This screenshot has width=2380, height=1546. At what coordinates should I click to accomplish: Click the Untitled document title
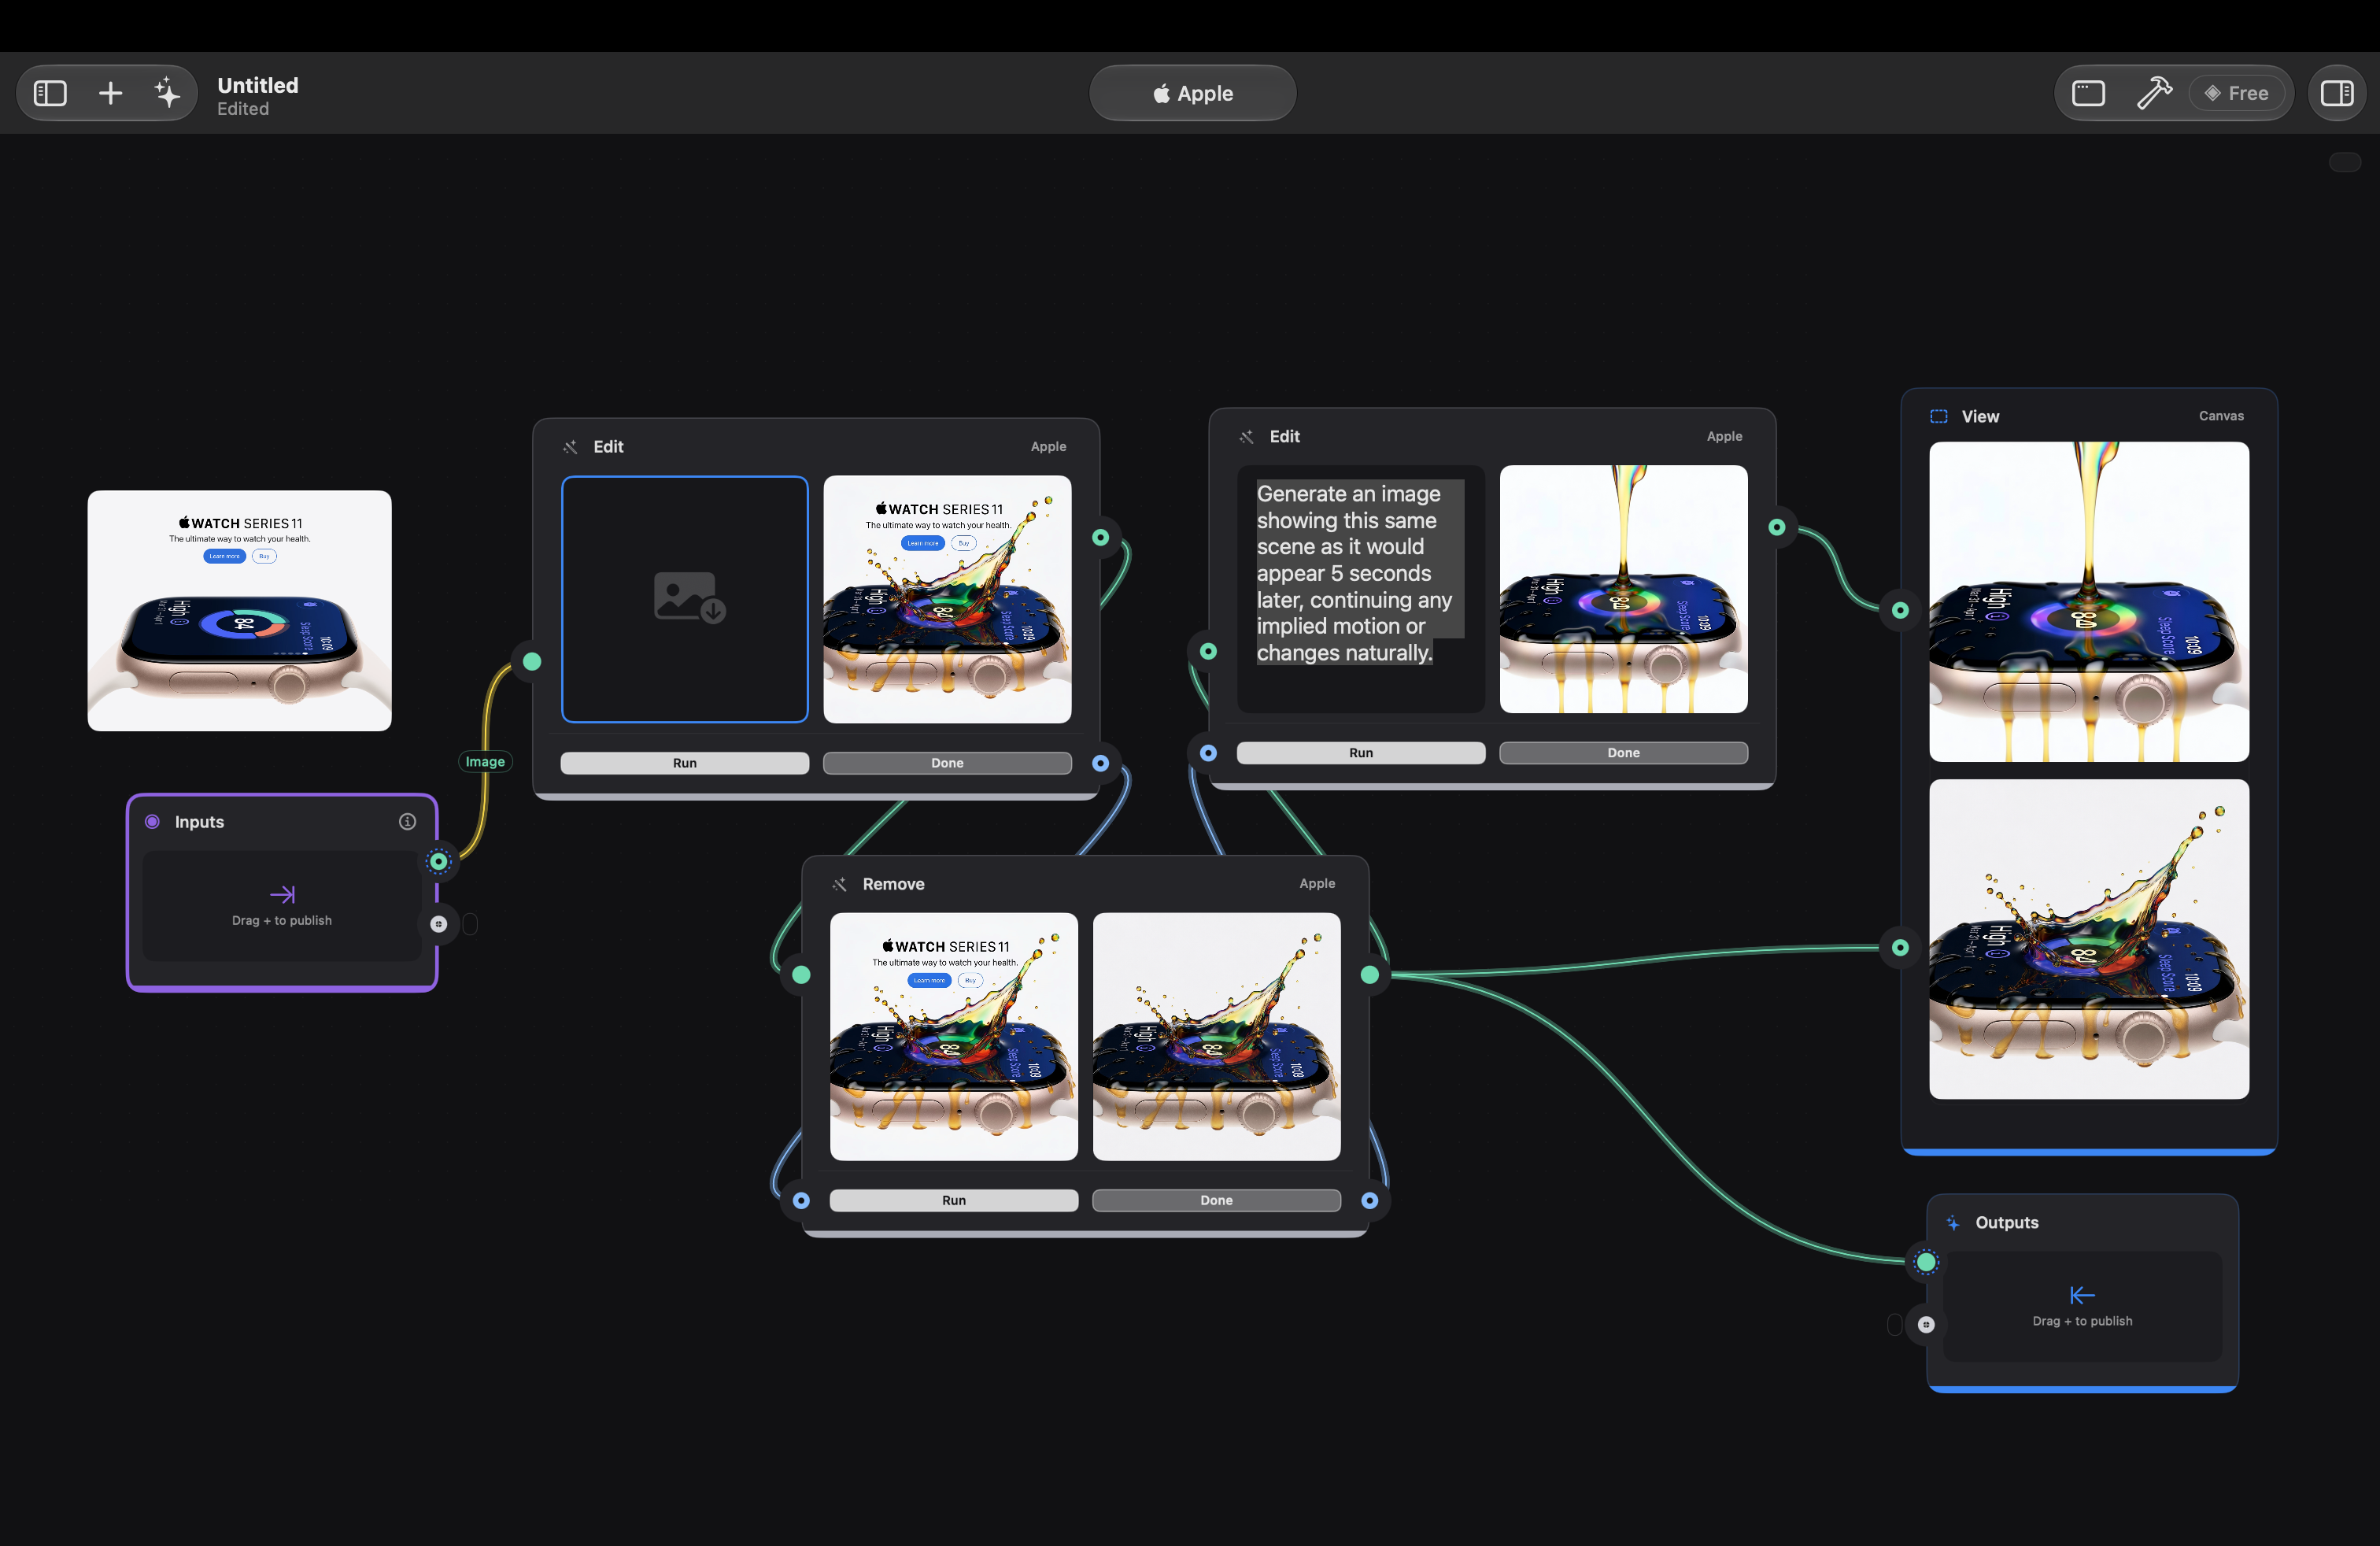[x=258, y=85]
